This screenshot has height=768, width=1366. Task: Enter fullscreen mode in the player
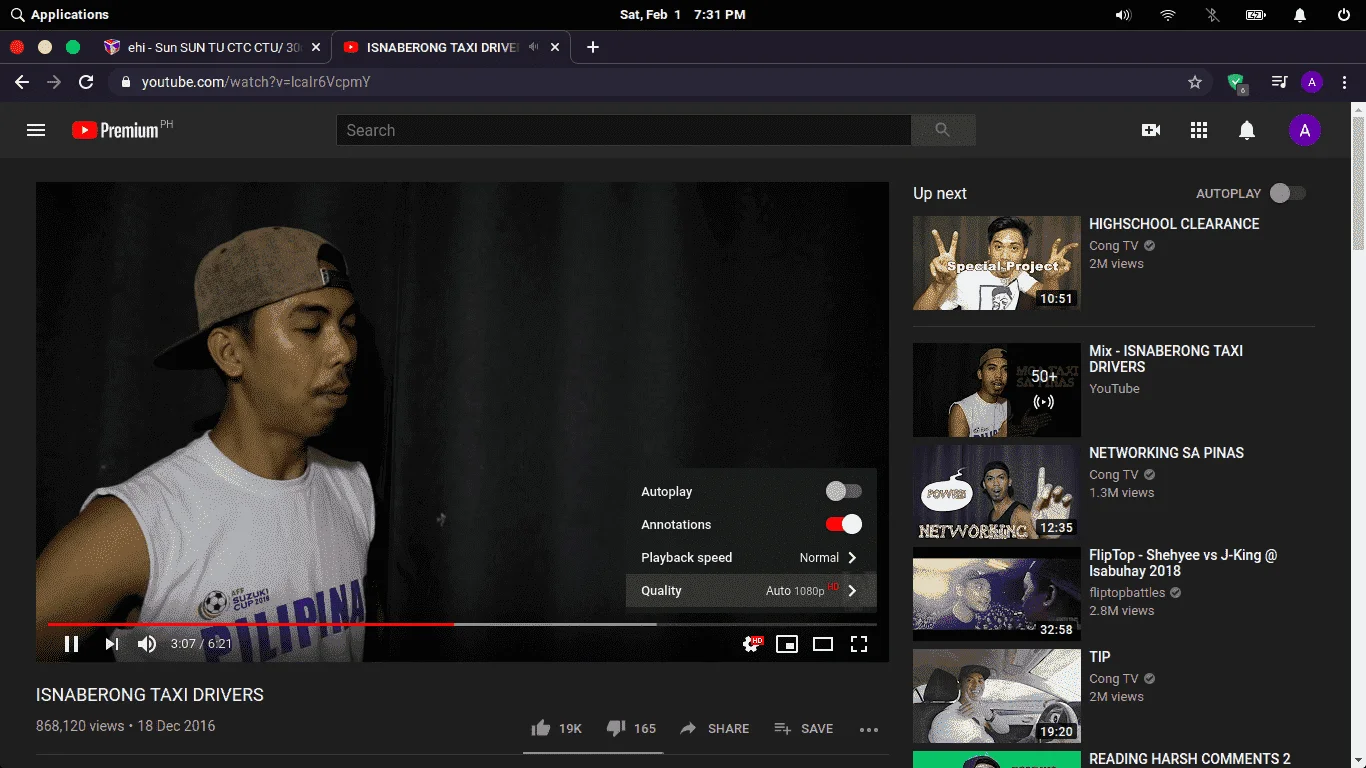click(x=859, y=644)
